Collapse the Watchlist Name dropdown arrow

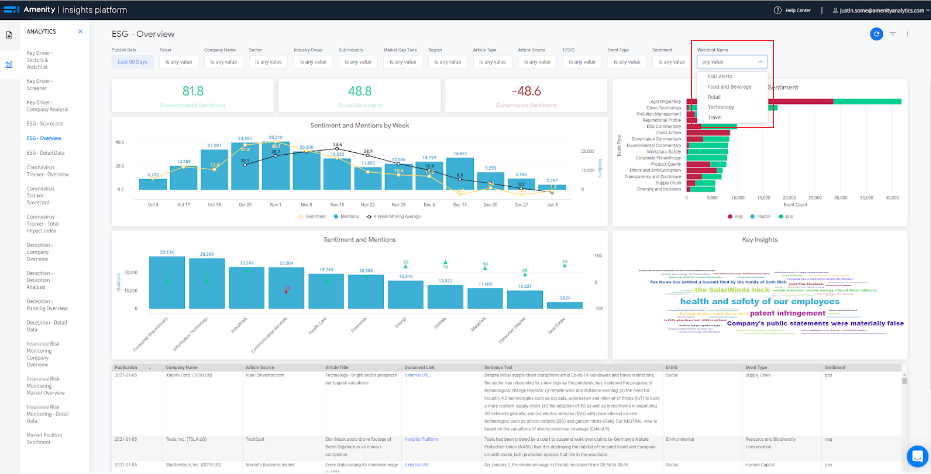(760, 62)
